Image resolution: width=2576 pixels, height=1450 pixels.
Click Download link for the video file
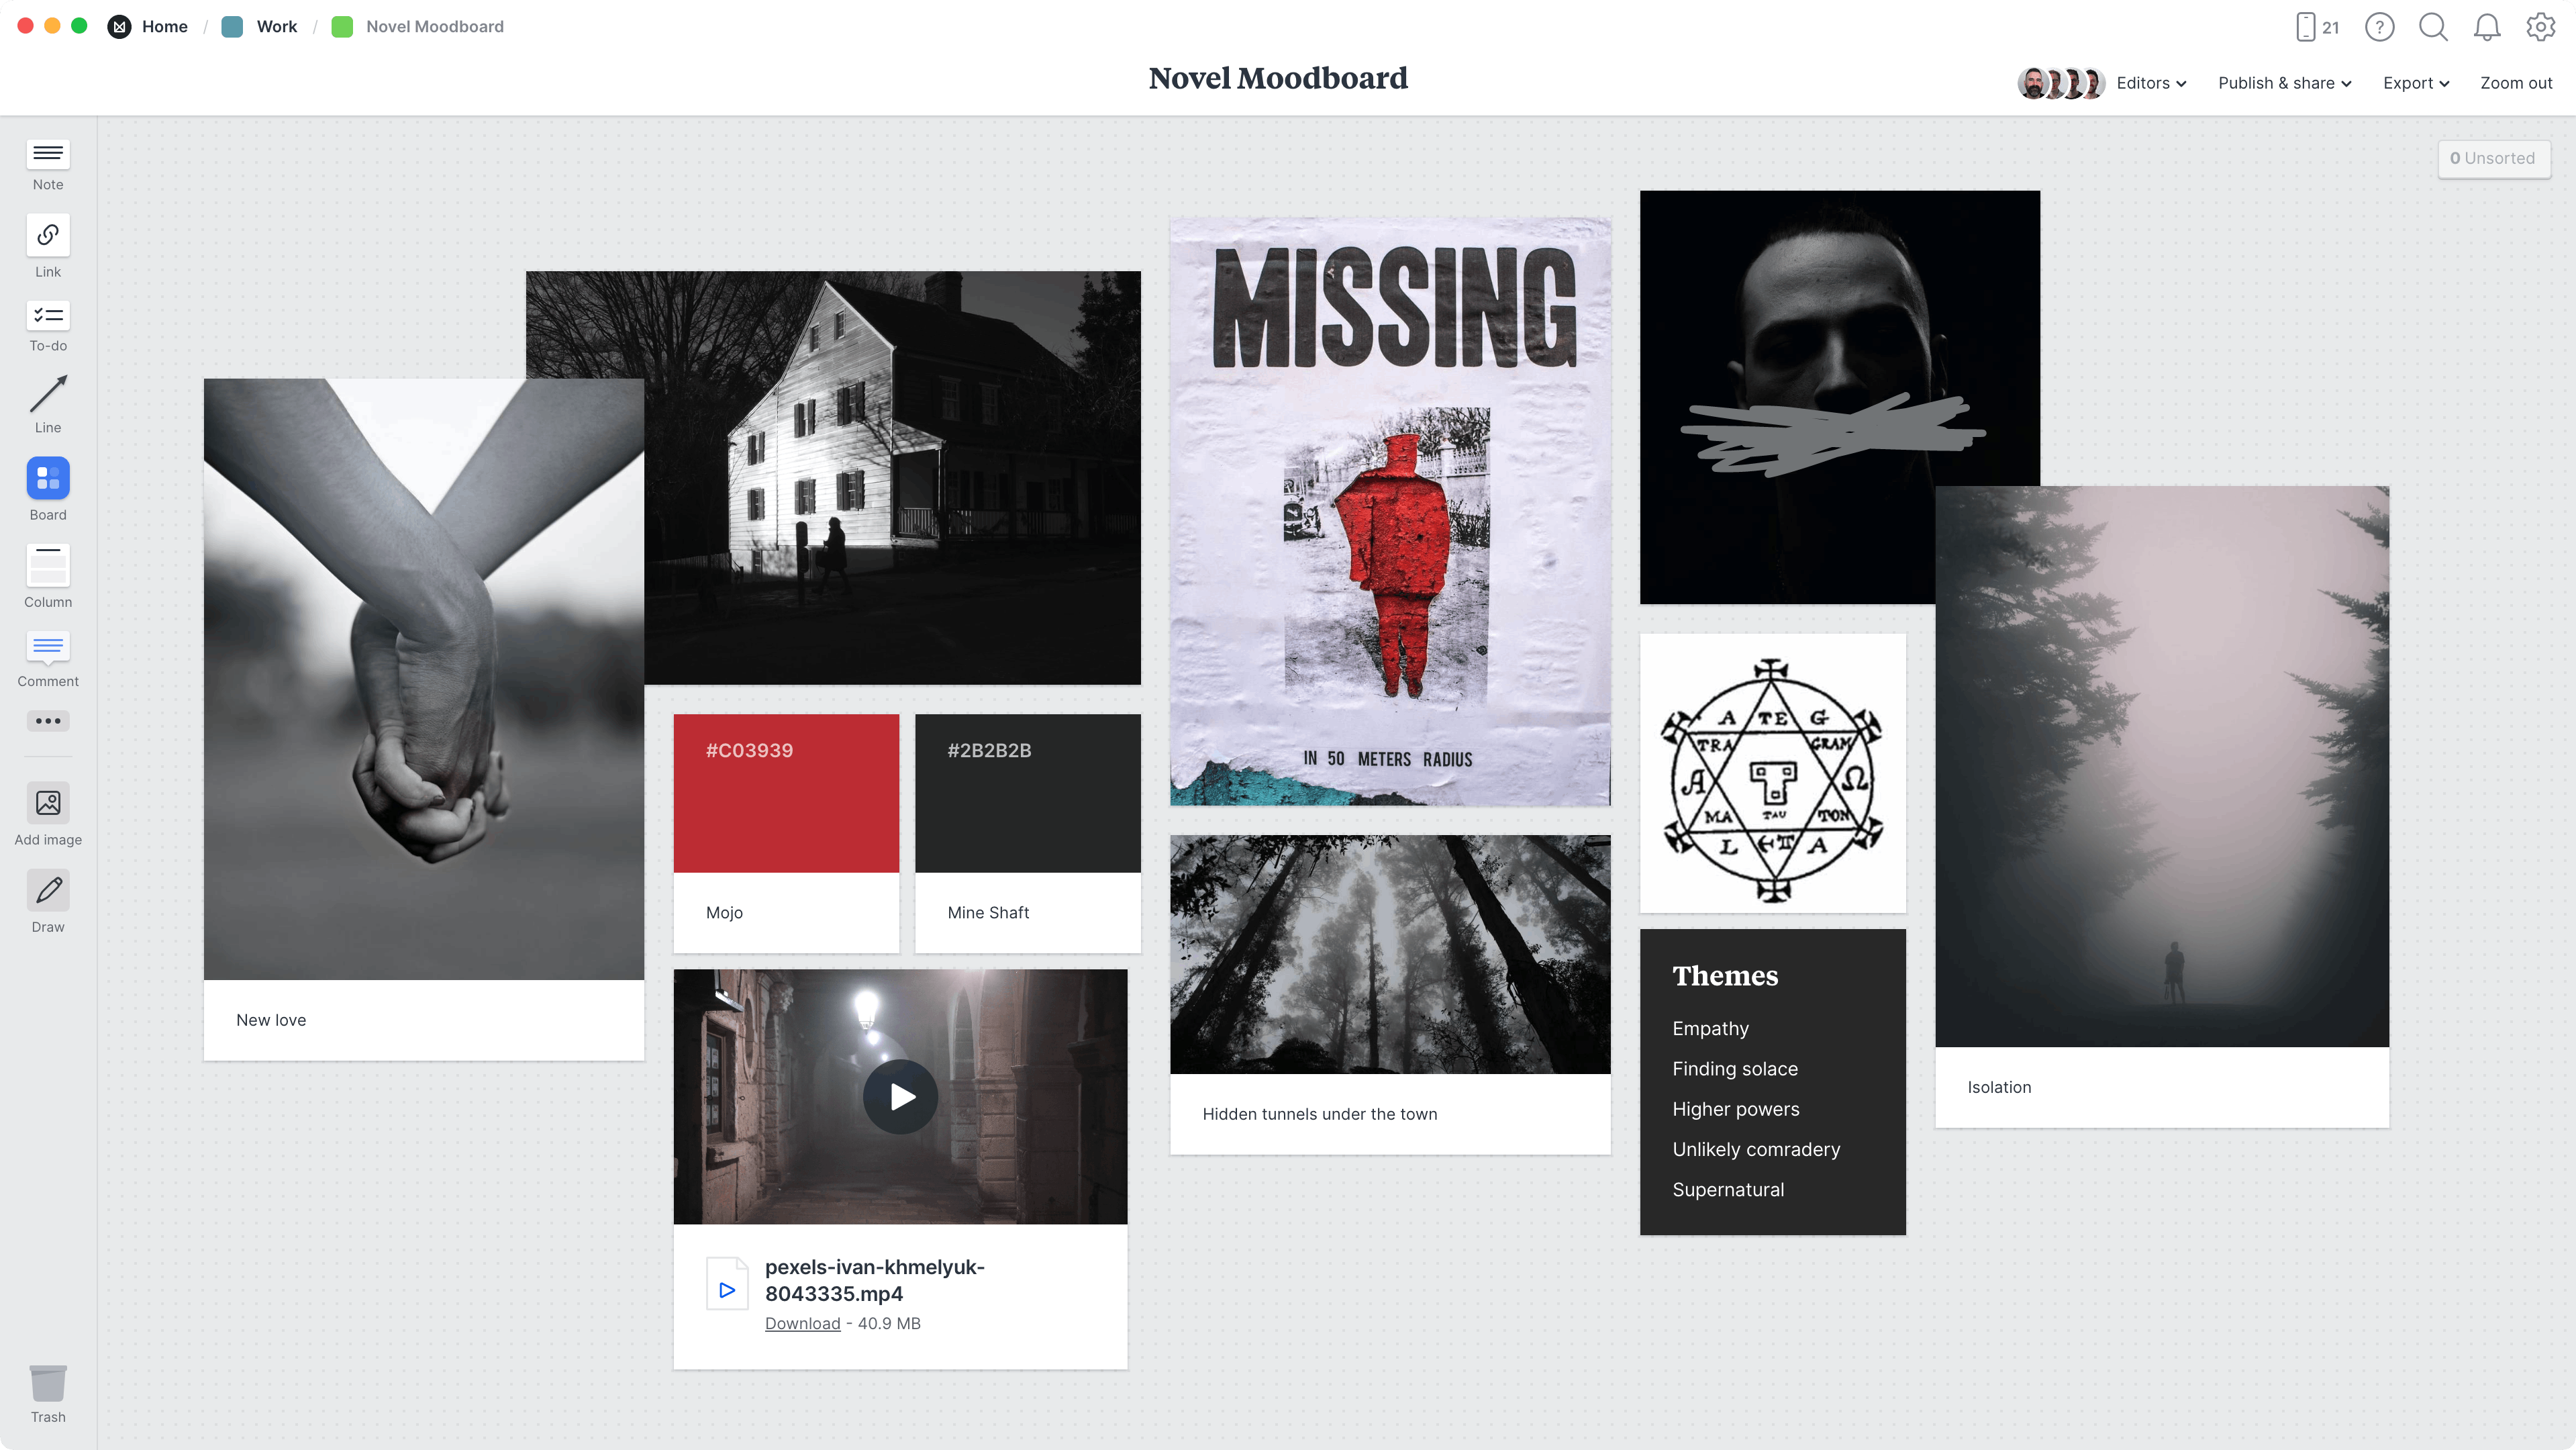click(801, 1322)
